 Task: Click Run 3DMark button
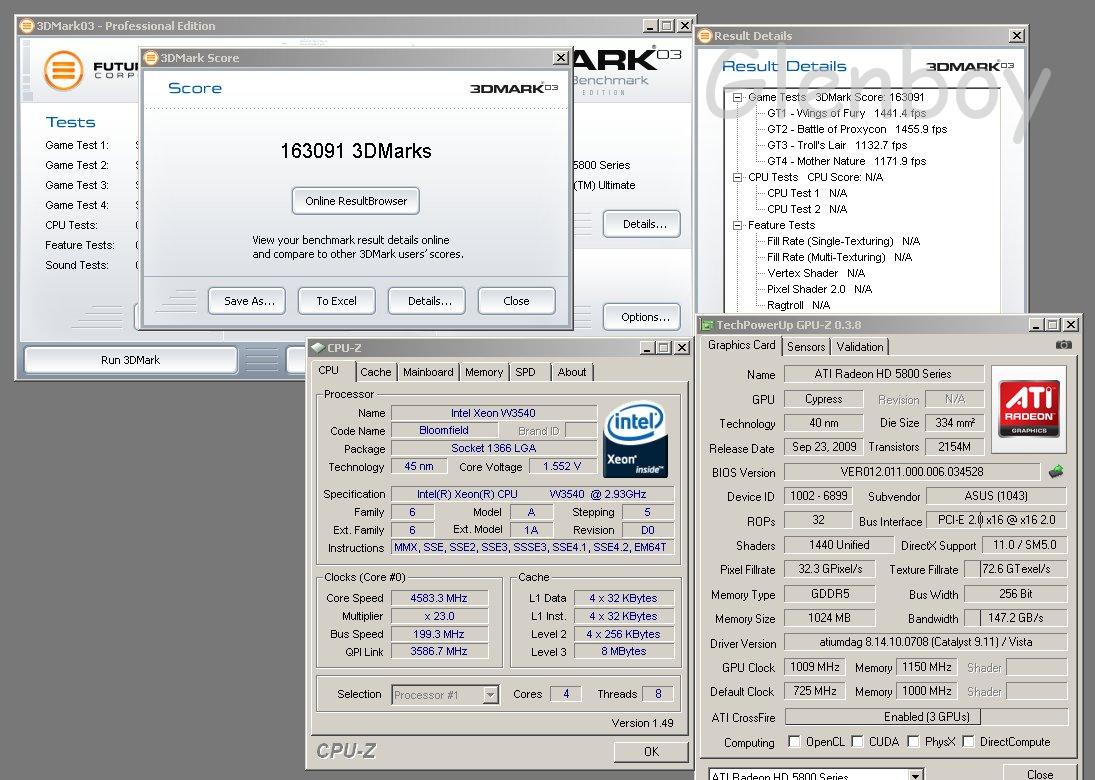click(x=130, y=360)
